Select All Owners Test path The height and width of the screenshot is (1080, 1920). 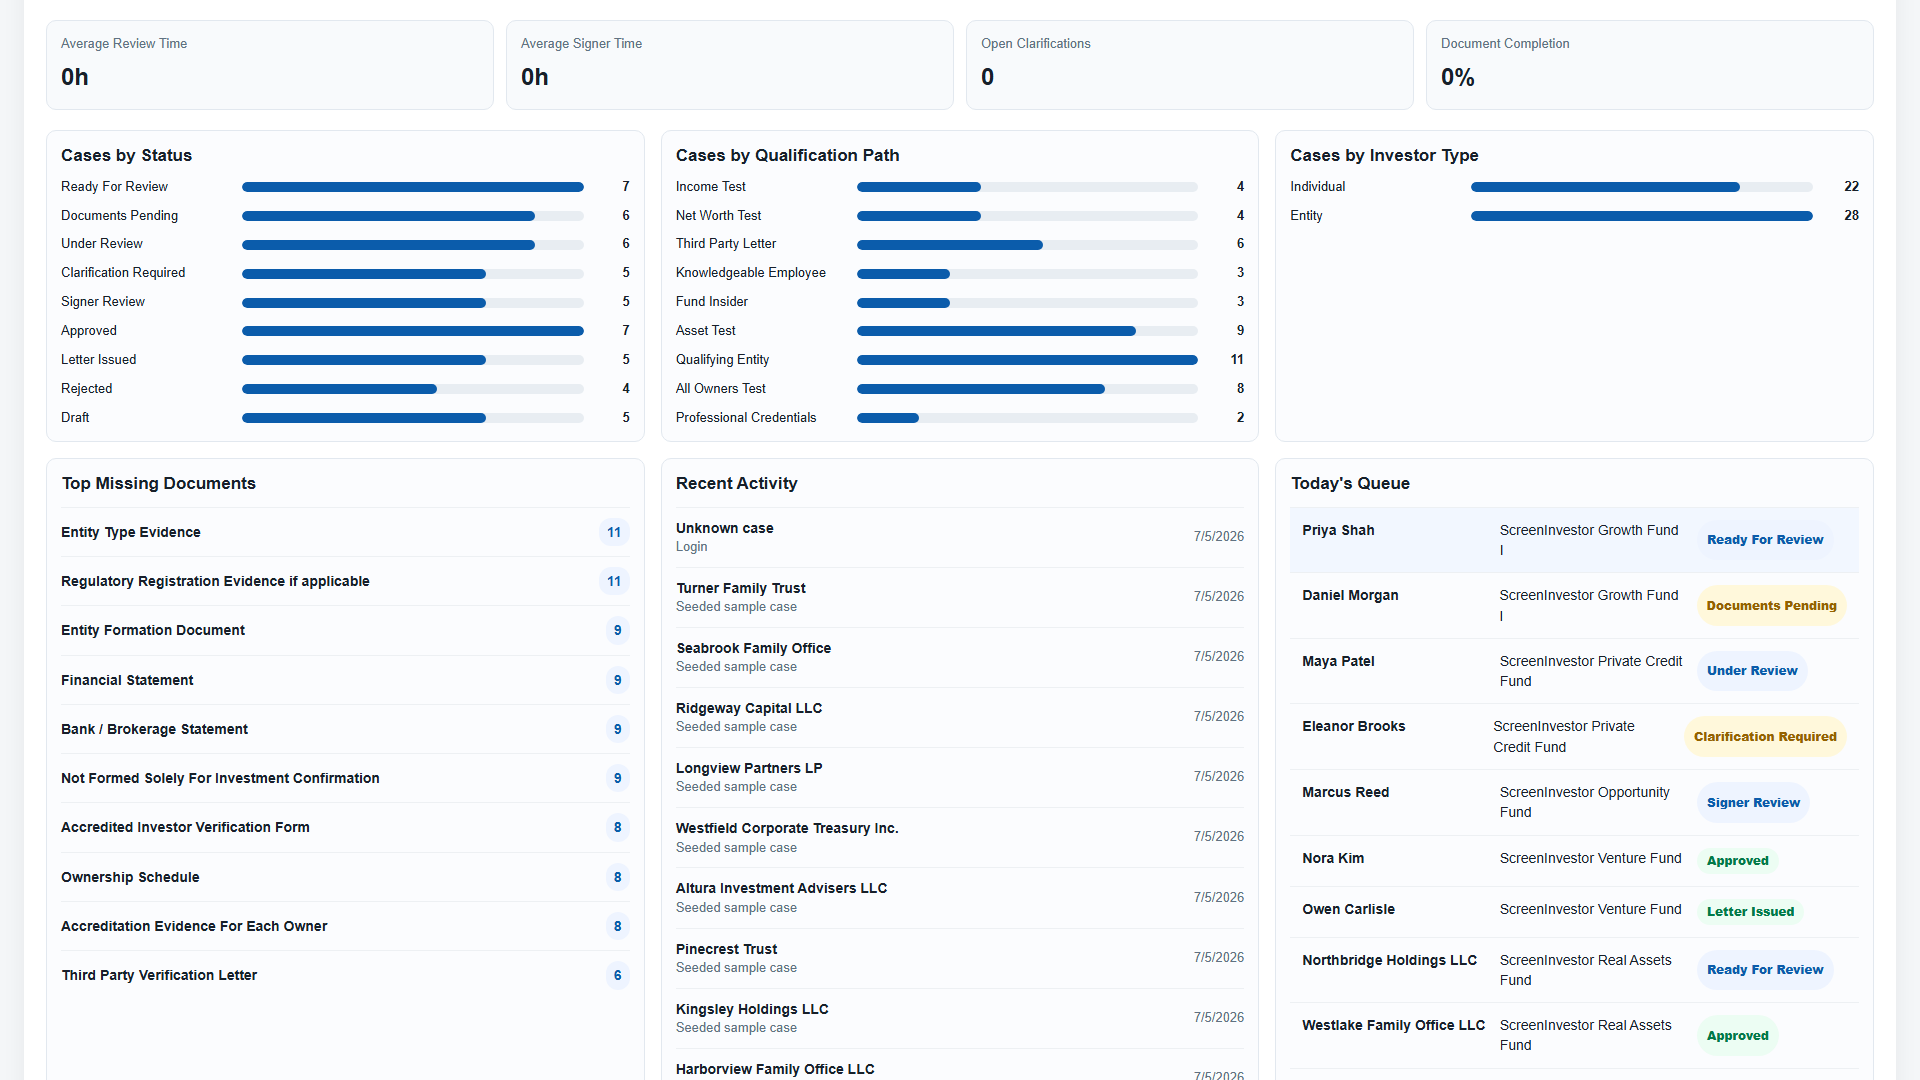720,389
